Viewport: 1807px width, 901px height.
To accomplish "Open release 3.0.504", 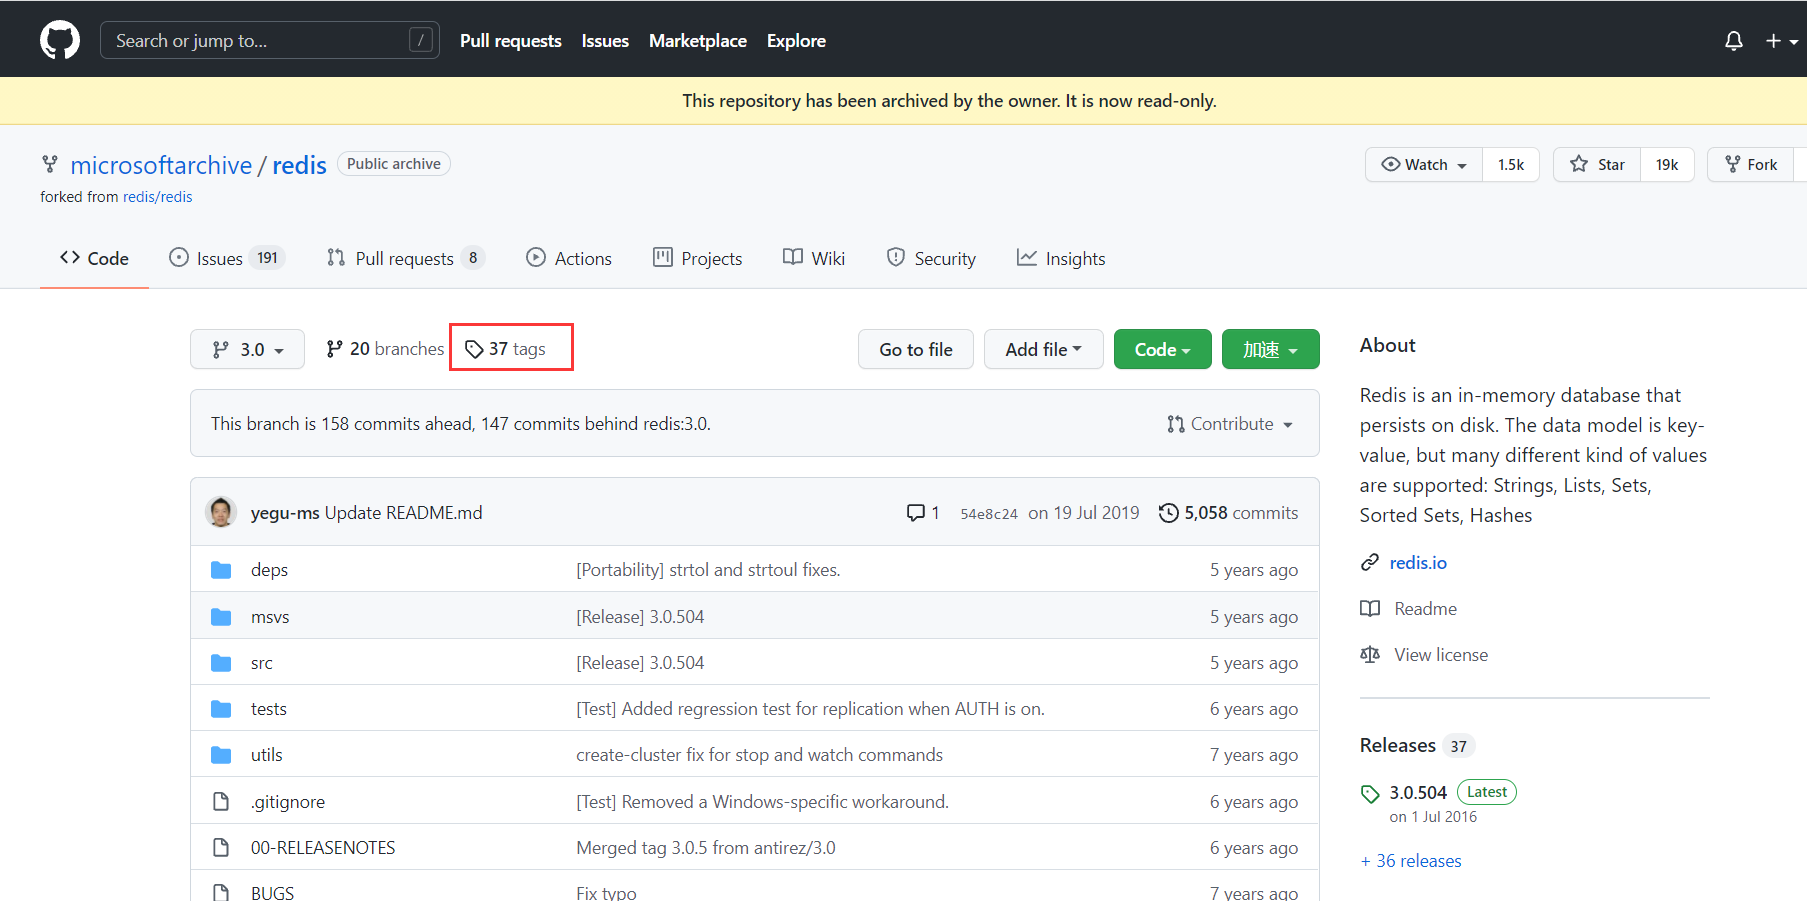I will pyautogui.click(x=1418, y=793).
